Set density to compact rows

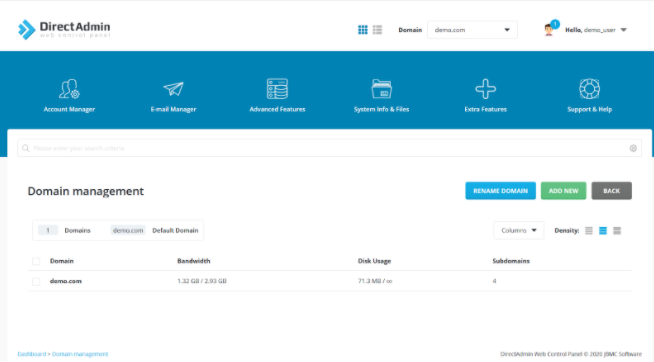click(x=589, y=231)
